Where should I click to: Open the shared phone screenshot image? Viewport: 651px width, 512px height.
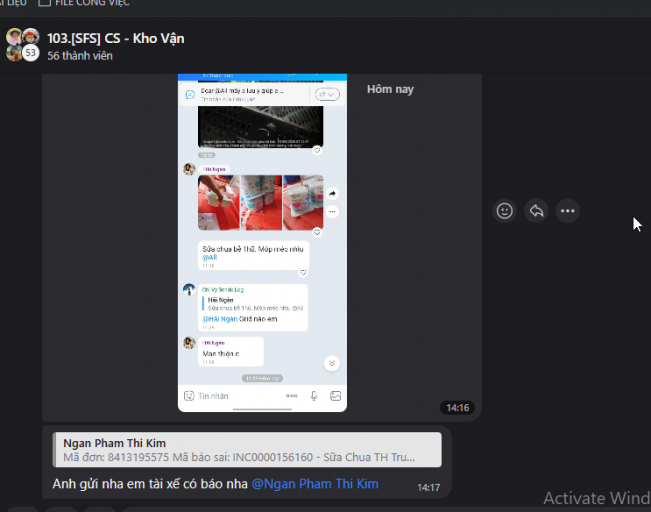click(262, 243)
